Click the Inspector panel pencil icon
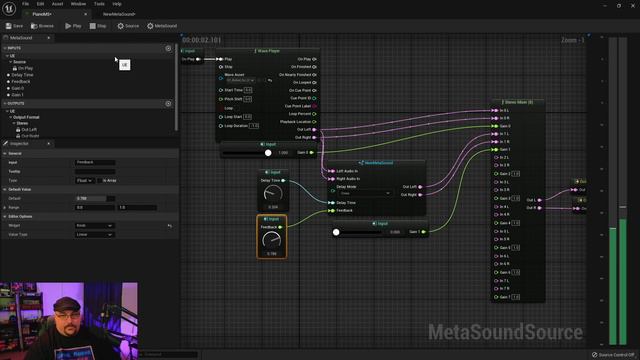The height and width of the screenshot is (360, 640). 5,144
